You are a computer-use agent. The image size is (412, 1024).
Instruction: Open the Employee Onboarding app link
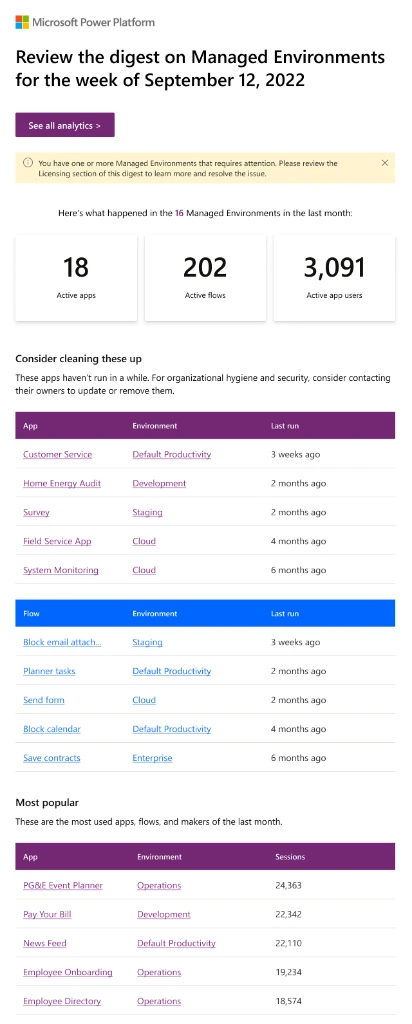pyautogui.click(x=67, y=972)
